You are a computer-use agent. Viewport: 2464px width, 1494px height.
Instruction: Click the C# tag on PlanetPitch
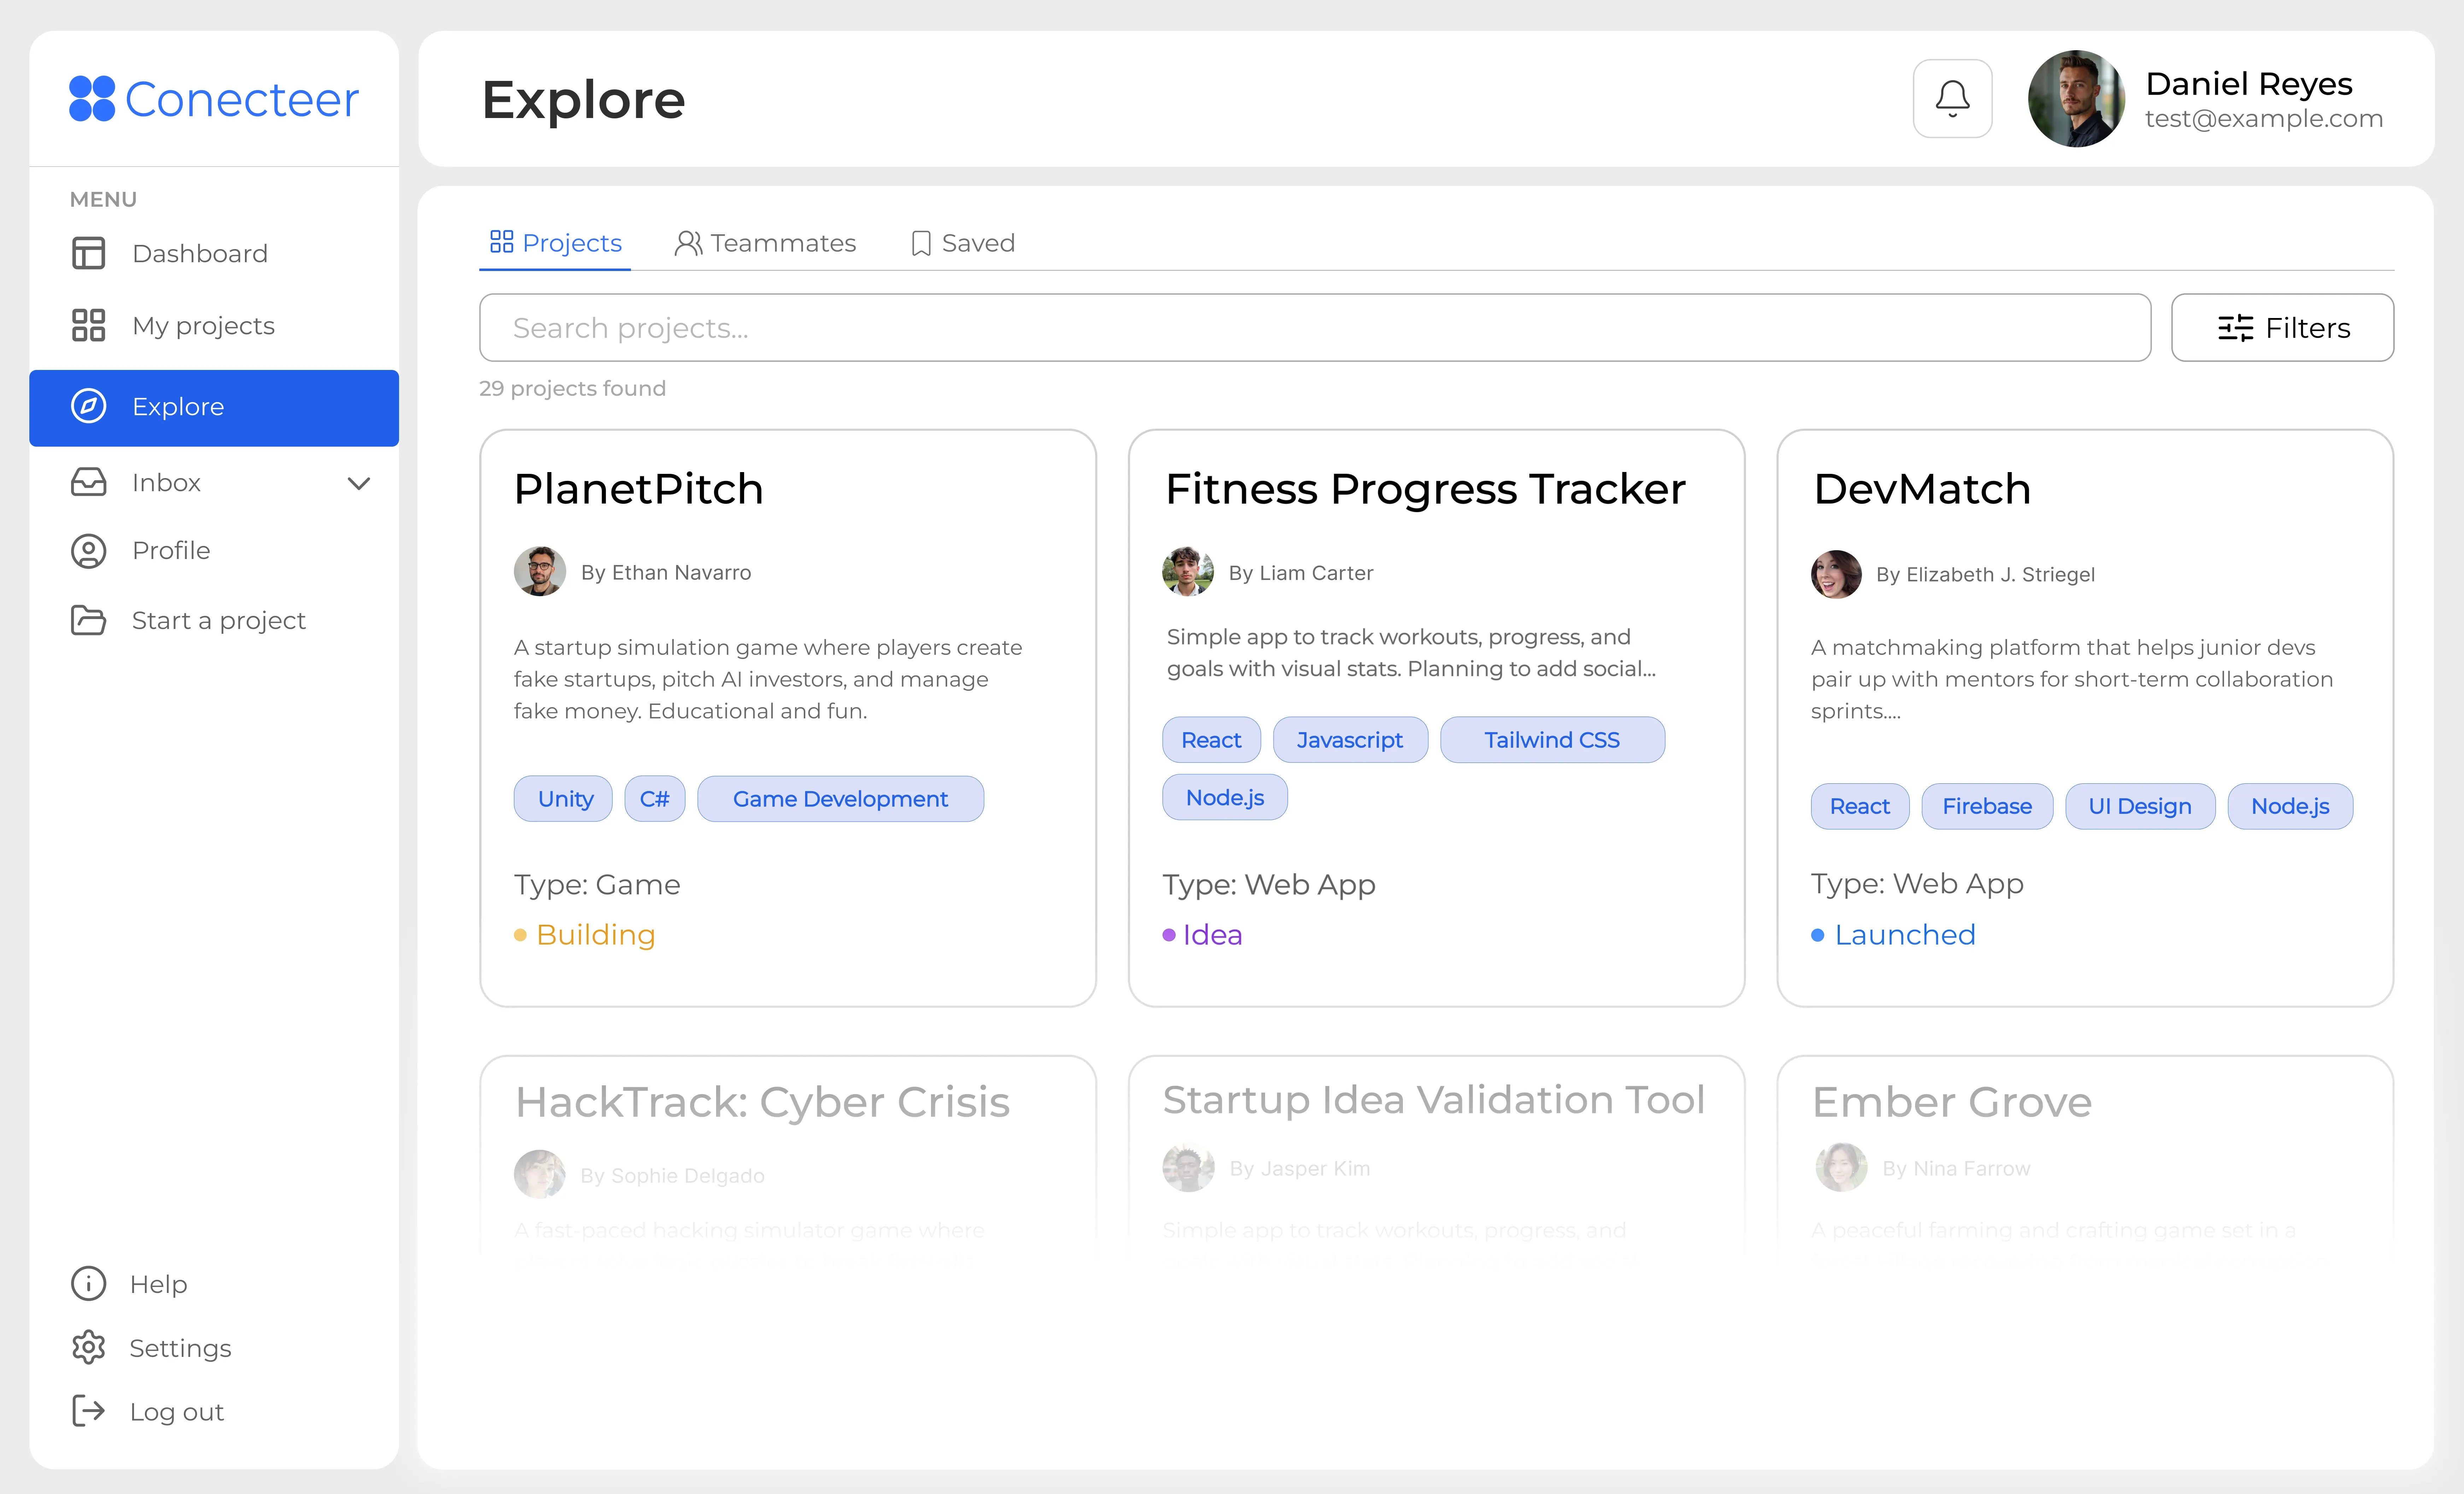pos(655,799)
